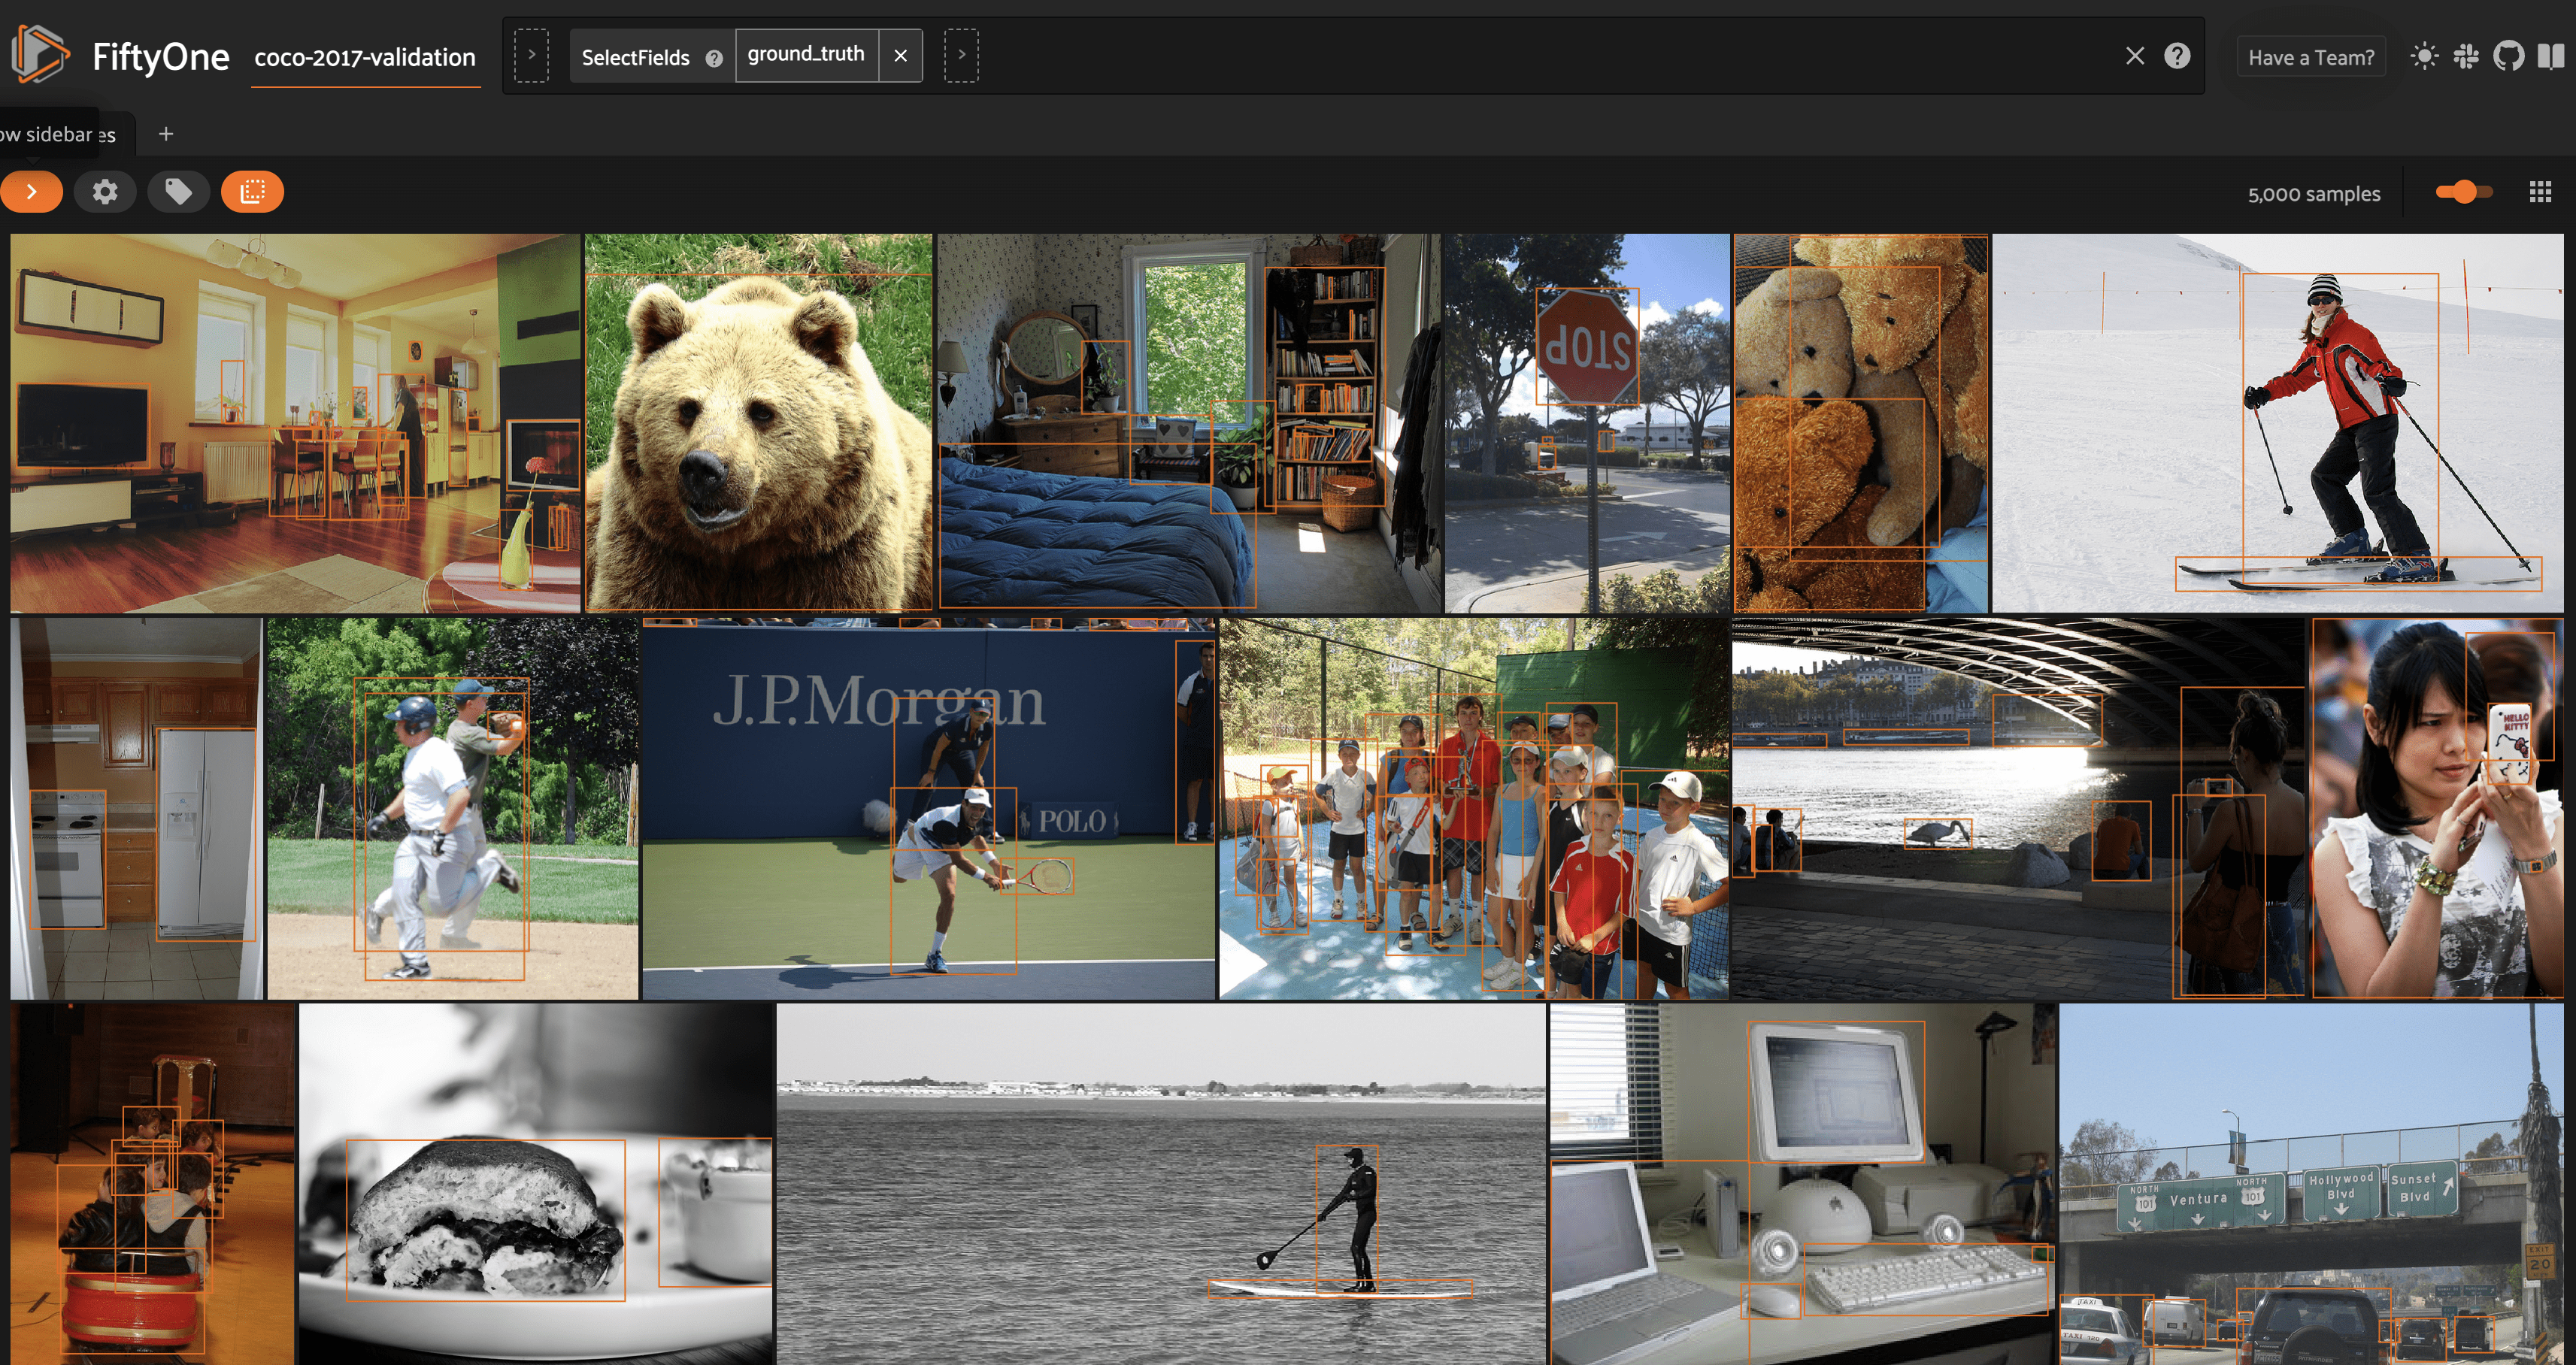Expand the sidebar with orange arrow

tap(31, 191)
